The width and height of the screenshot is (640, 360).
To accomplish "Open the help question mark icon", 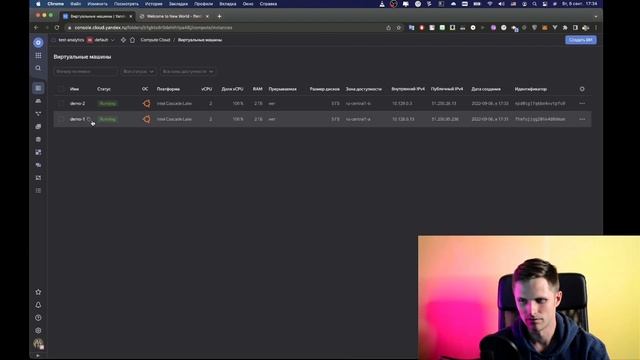I will click(38, 318).
